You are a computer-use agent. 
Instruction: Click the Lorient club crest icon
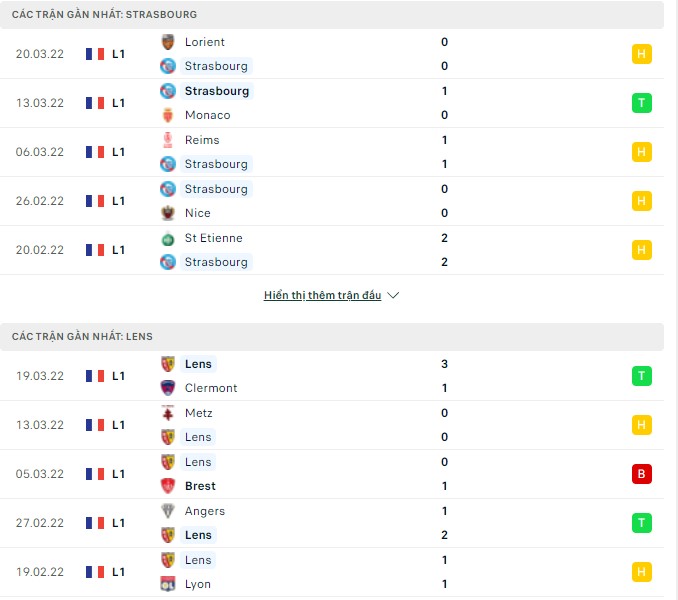(x=168, y=42)
